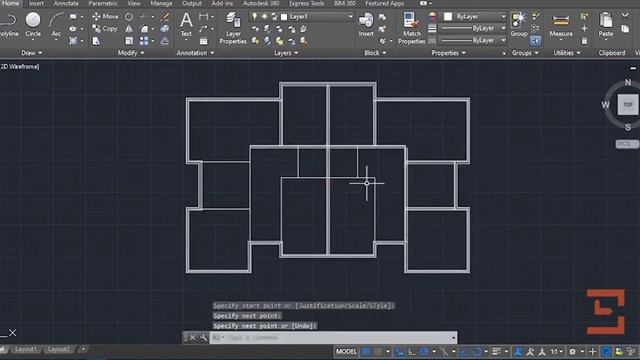This screenshot has height=360, width=640.
Task: Insert a Table annotation
Action: [x=203, y=41]
